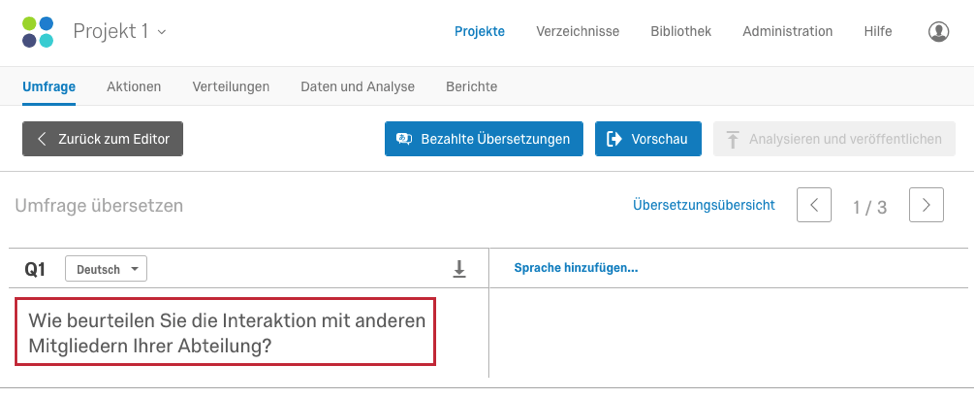Open the user account profile icon
This screenshot has height=400, width=974.
[939, 32]
